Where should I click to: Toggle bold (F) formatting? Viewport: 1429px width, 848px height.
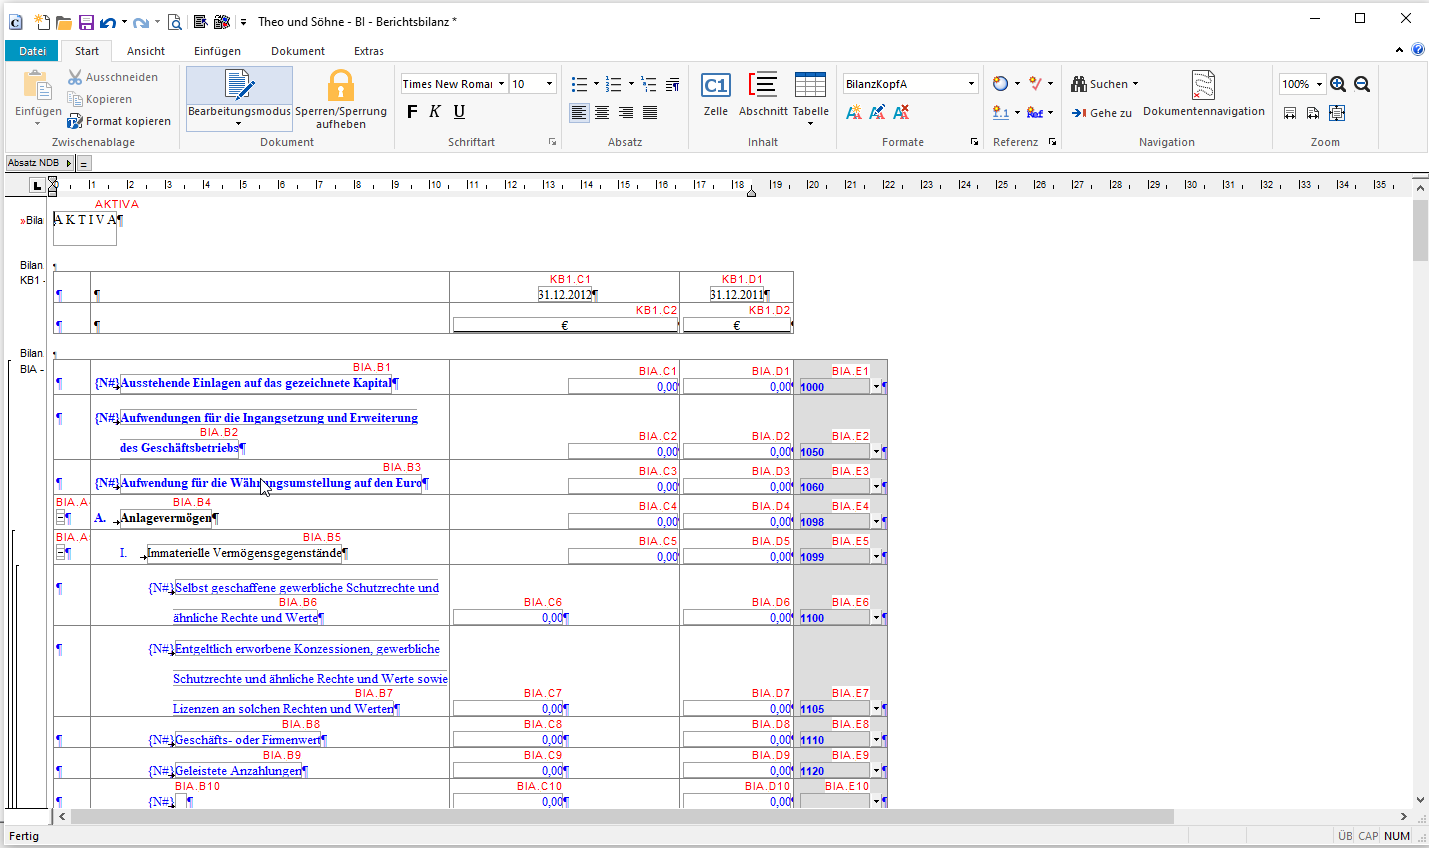tap(412, 112)
